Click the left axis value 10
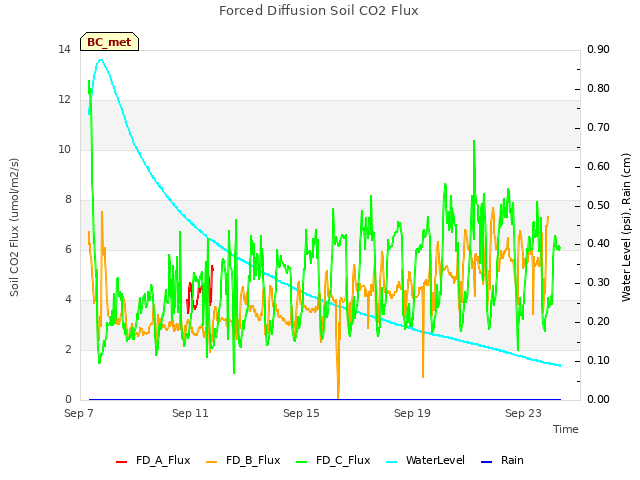 pyautogui.click(x=64, y=150)
